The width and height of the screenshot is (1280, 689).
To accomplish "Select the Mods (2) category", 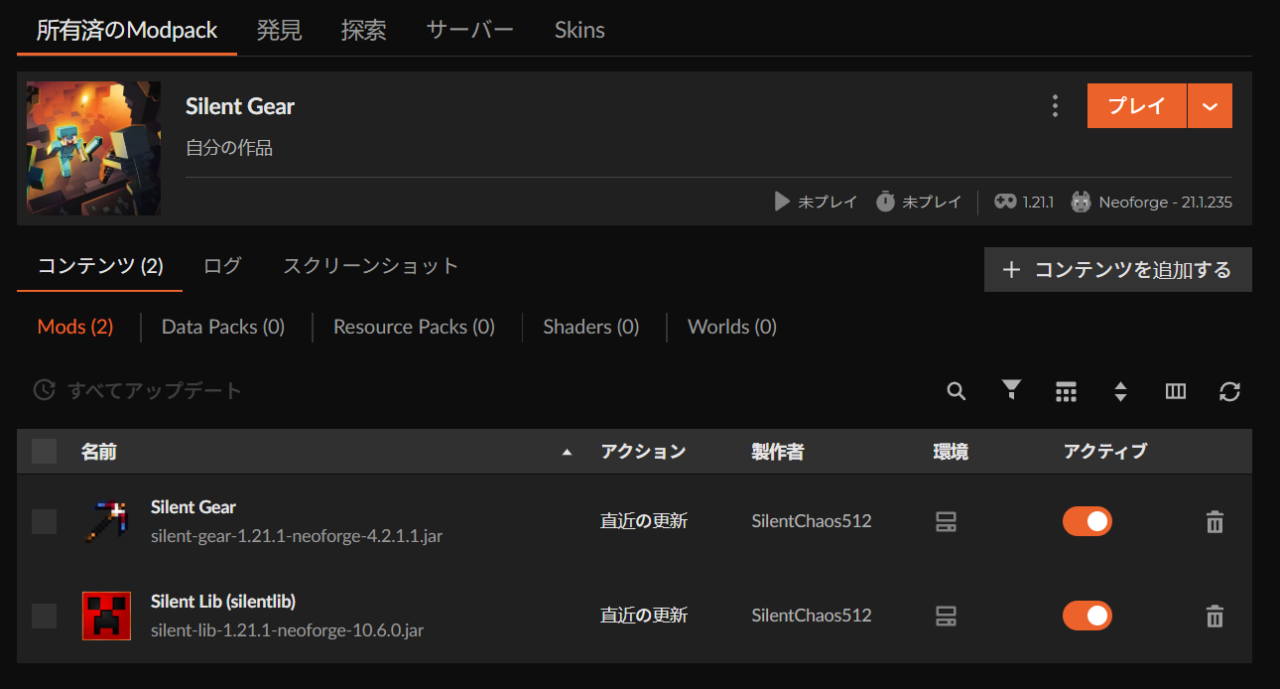I will click(x=75, y=327).
